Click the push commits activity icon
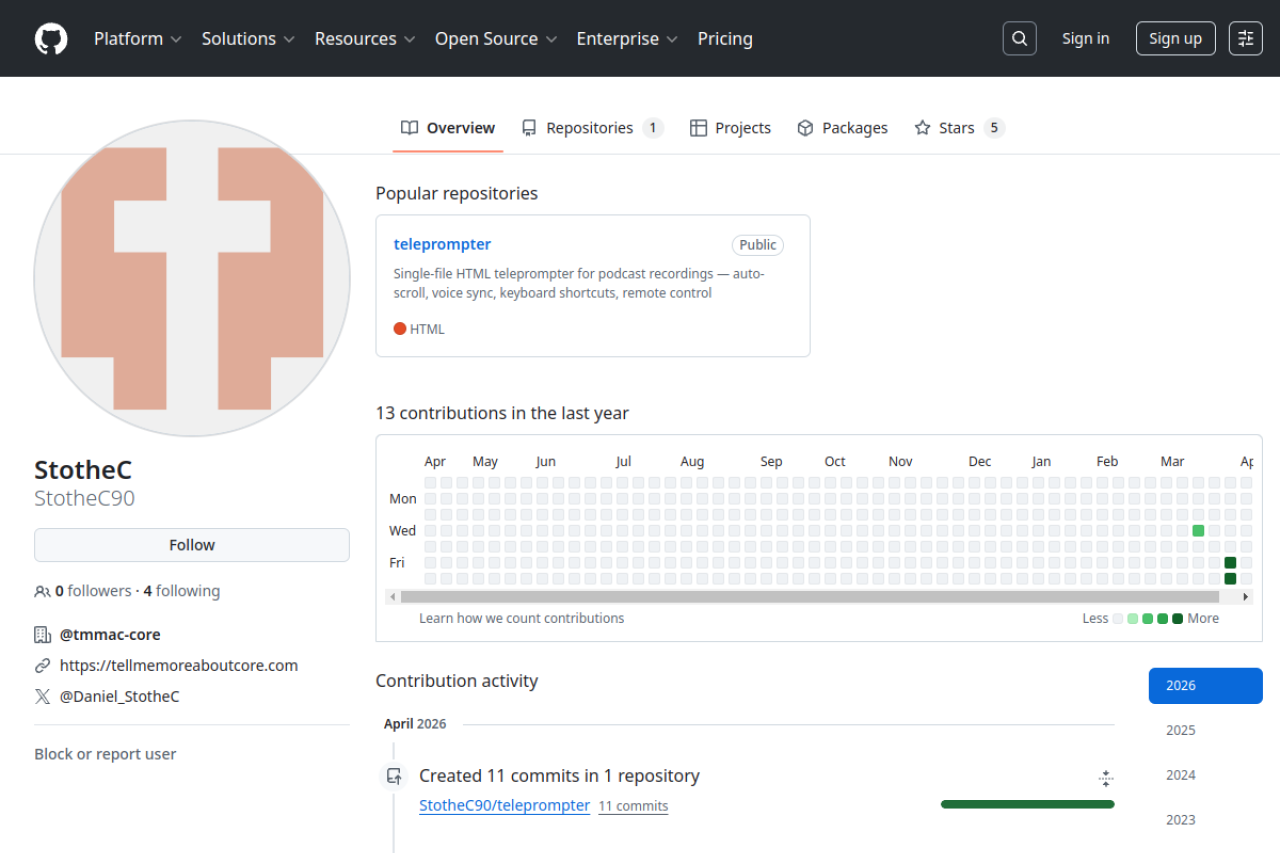Viewport: 1280px width, 853px height. [394, 776]
